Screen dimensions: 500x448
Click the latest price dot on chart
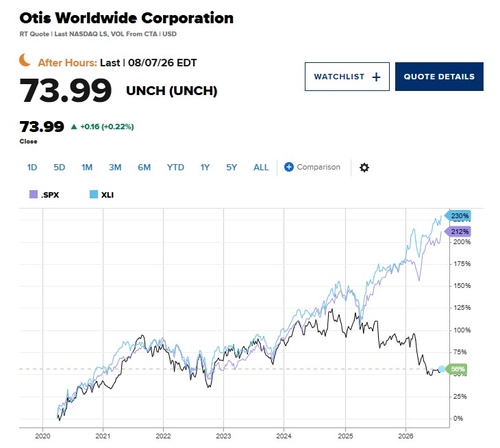click(441, 369)
